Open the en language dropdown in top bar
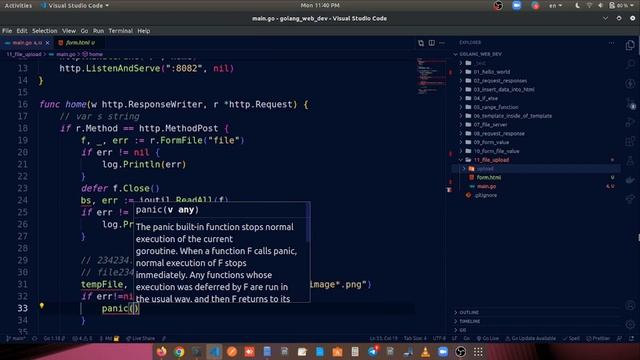Image resolution: width=640 pixels, height=360 pixels. (x=555, y=5)
